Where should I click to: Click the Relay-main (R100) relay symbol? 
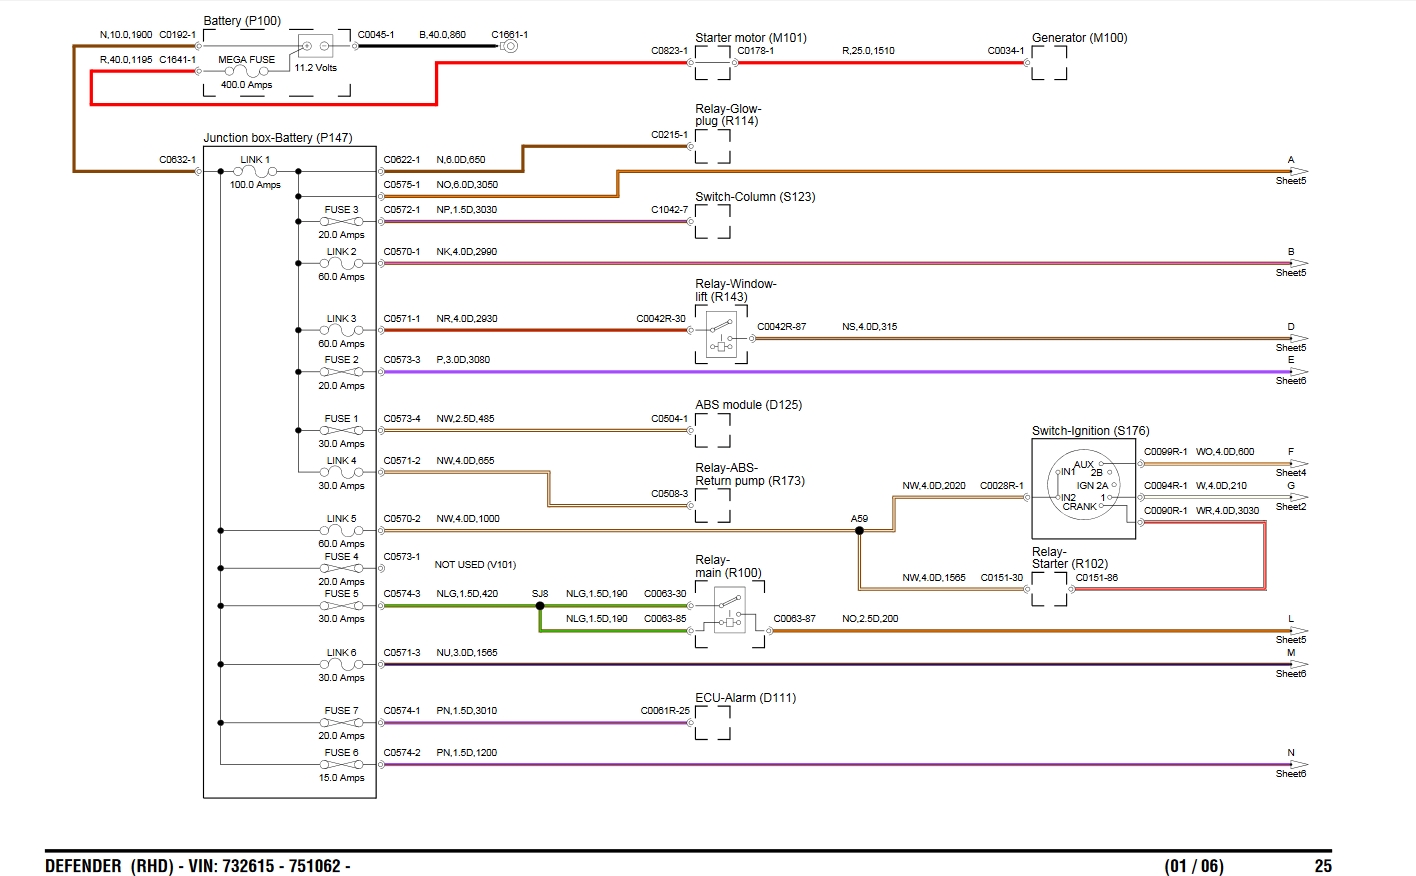point(730,610)
